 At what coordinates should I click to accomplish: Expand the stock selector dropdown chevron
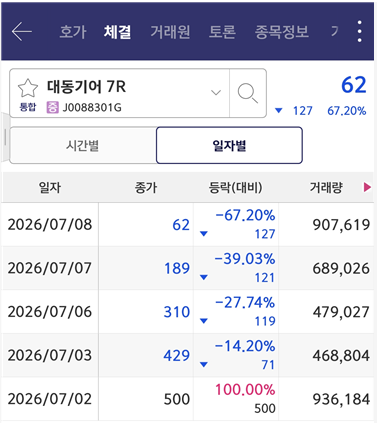pos(216,92)
